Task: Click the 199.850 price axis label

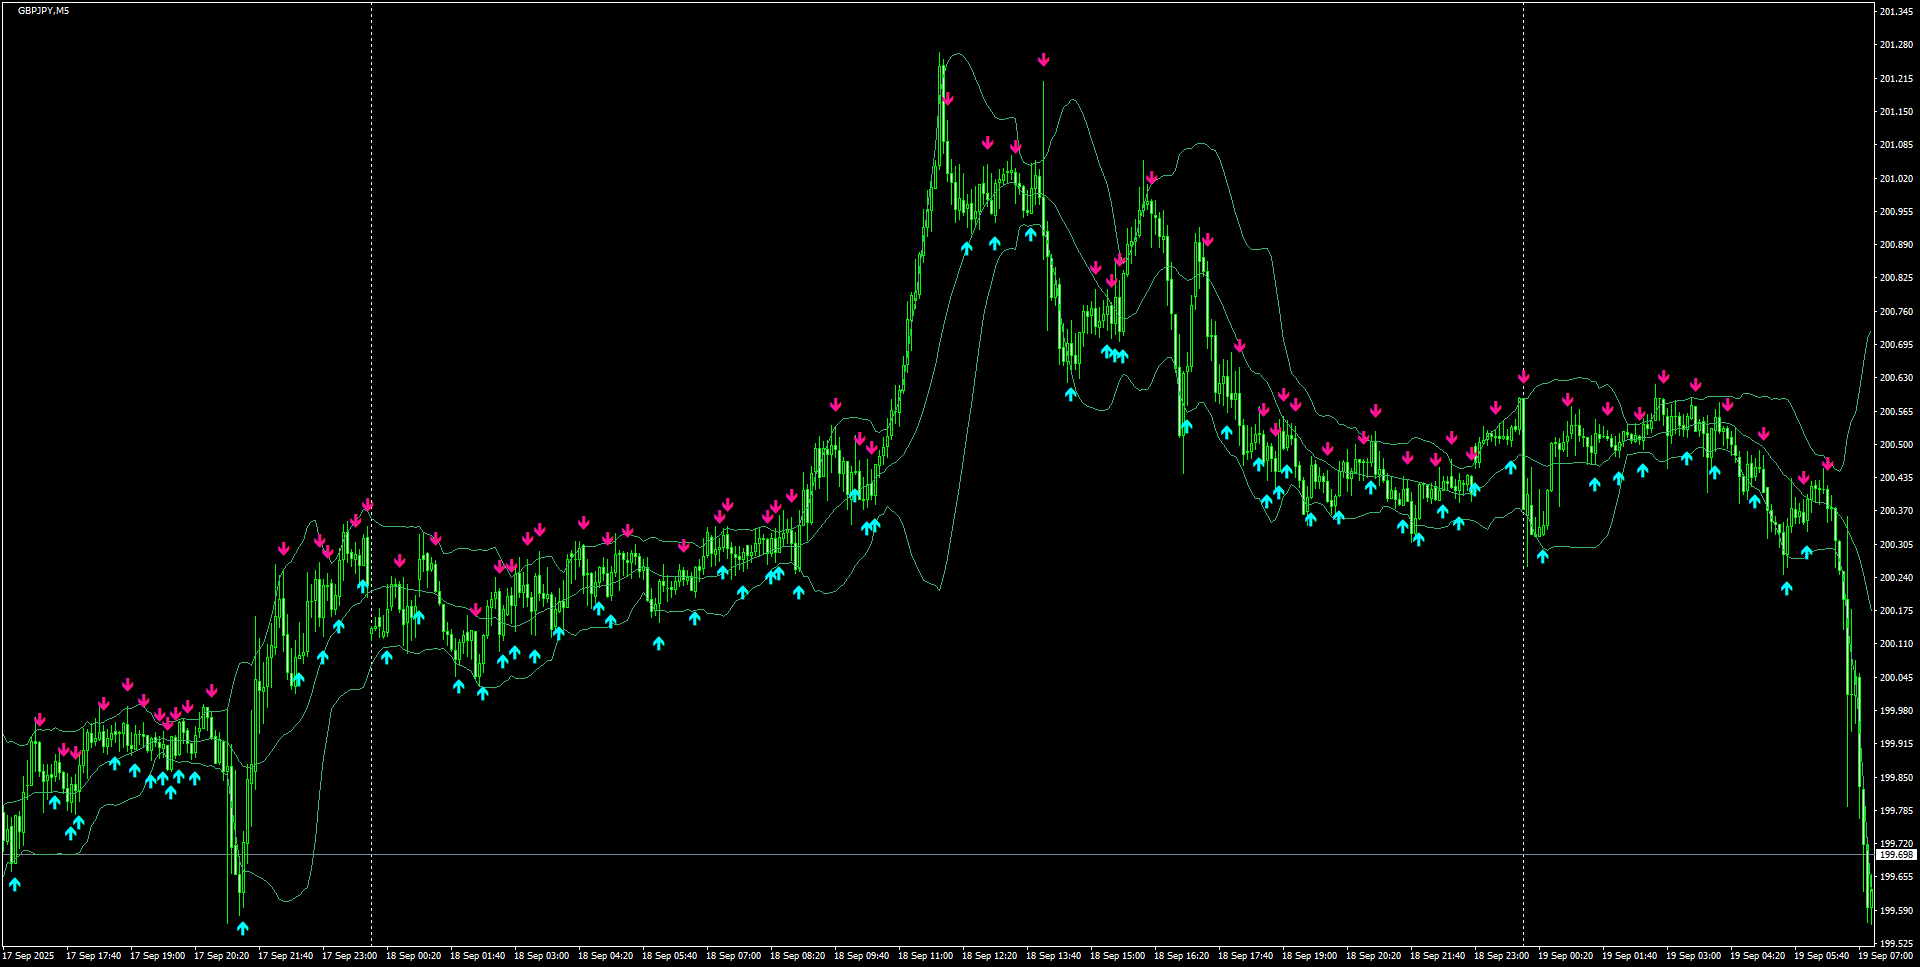Action: [1896, 778]
